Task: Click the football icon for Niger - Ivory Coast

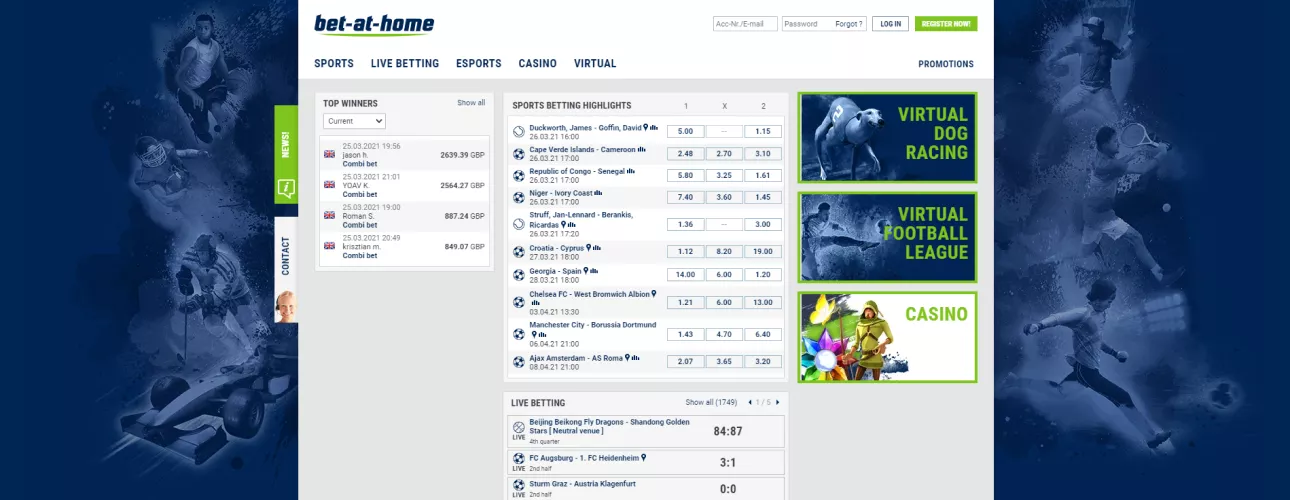Action: click(x=518, y=198)
